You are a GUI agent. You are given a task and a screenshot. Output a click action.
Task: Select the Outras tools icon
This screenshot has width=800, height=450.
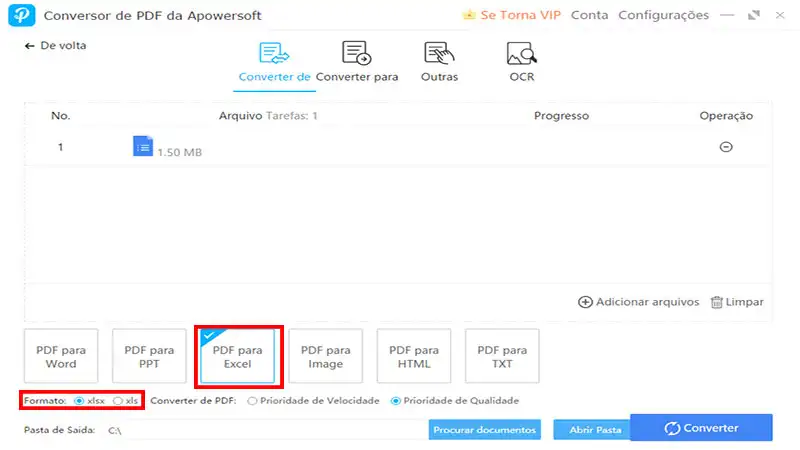(x=439, y=53)
